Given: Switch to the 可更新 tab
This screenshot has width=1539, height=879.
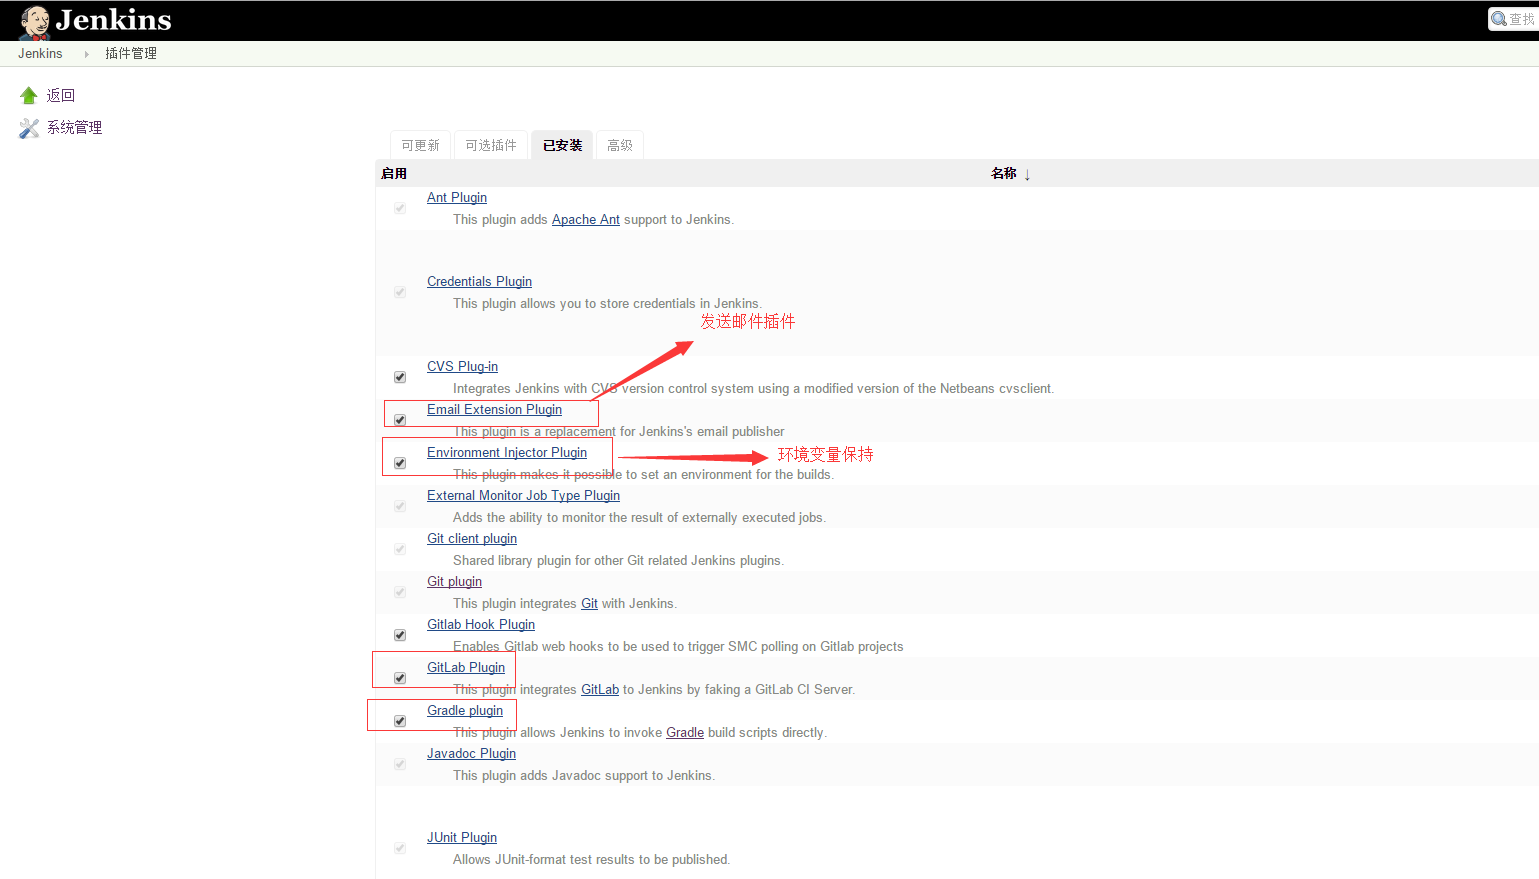Looking at the screenshot, I should click(x=420, y=145).
